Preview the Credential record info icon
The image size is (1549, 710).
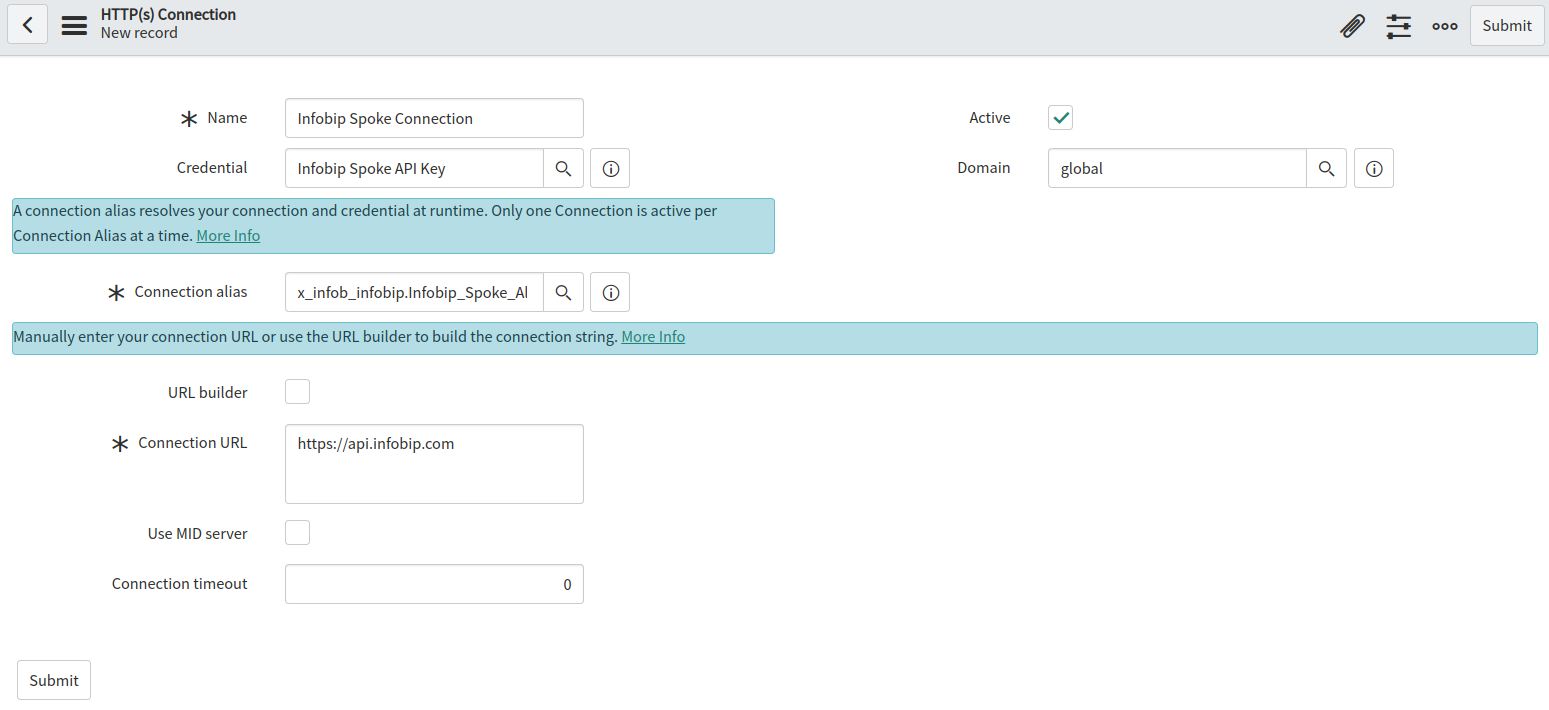pos(610,169)
